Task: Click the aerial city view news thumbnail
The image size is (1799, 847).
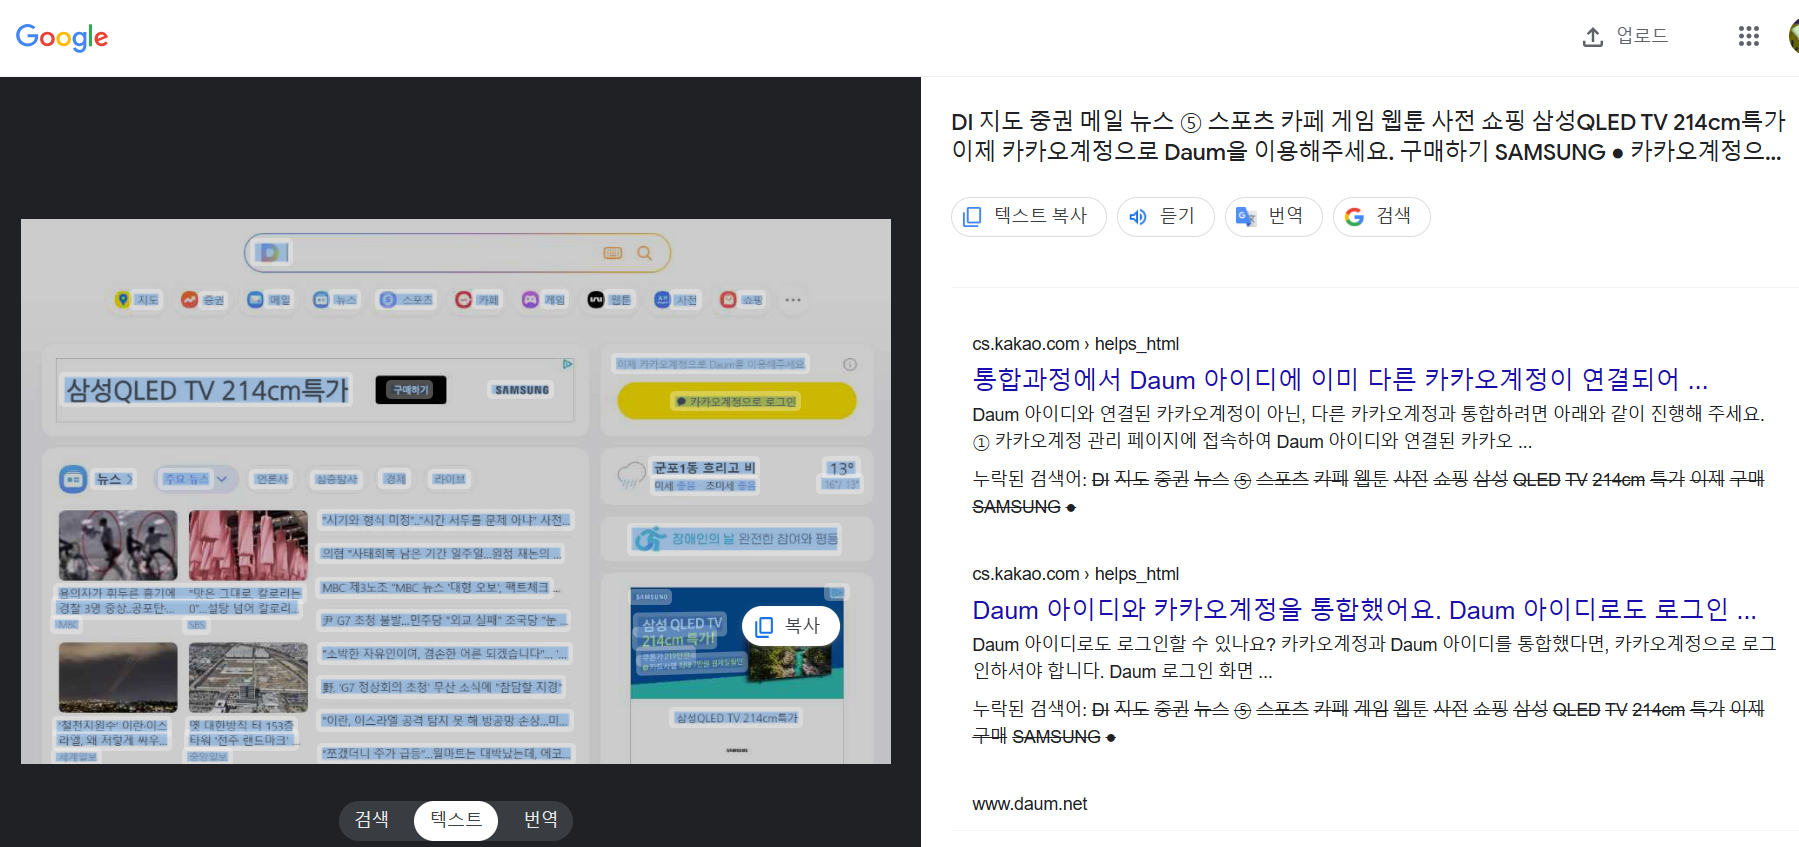Action: 248,677
